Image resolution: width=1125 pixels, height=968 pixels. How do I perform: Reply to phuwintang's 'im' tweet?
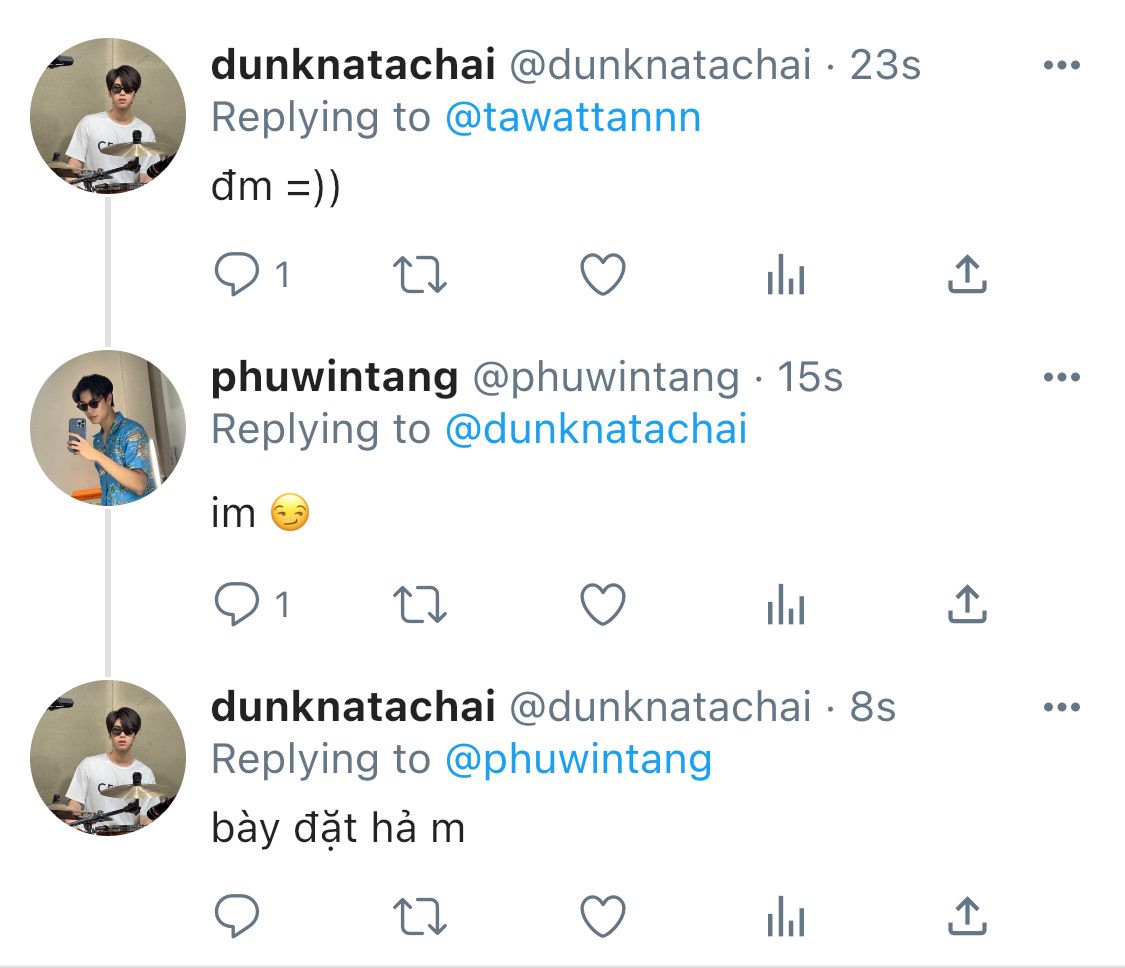(x=237, y=605)
